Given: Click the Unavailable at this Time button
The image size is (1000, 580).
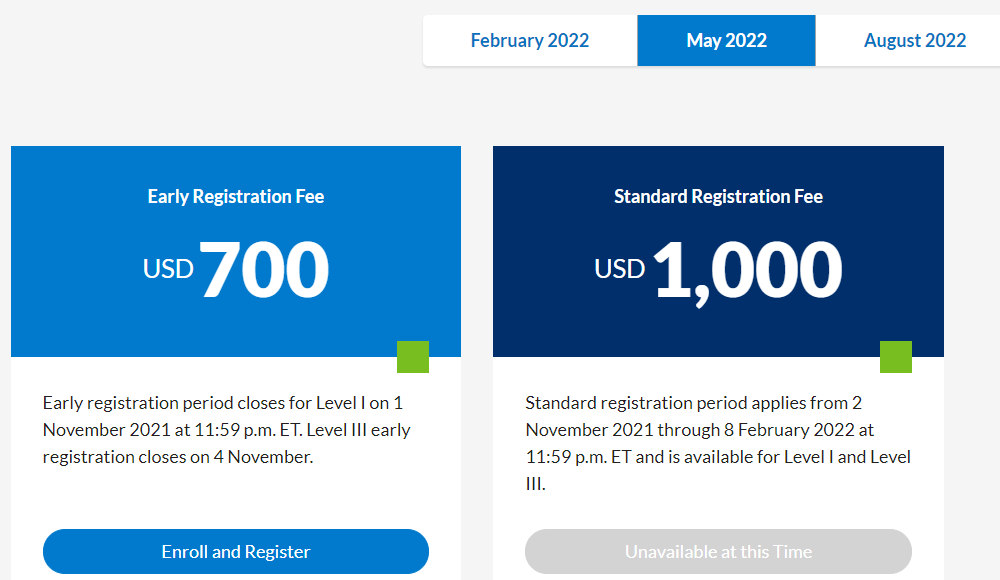Looking at the screenshot, I should click(x=718, y=552).
